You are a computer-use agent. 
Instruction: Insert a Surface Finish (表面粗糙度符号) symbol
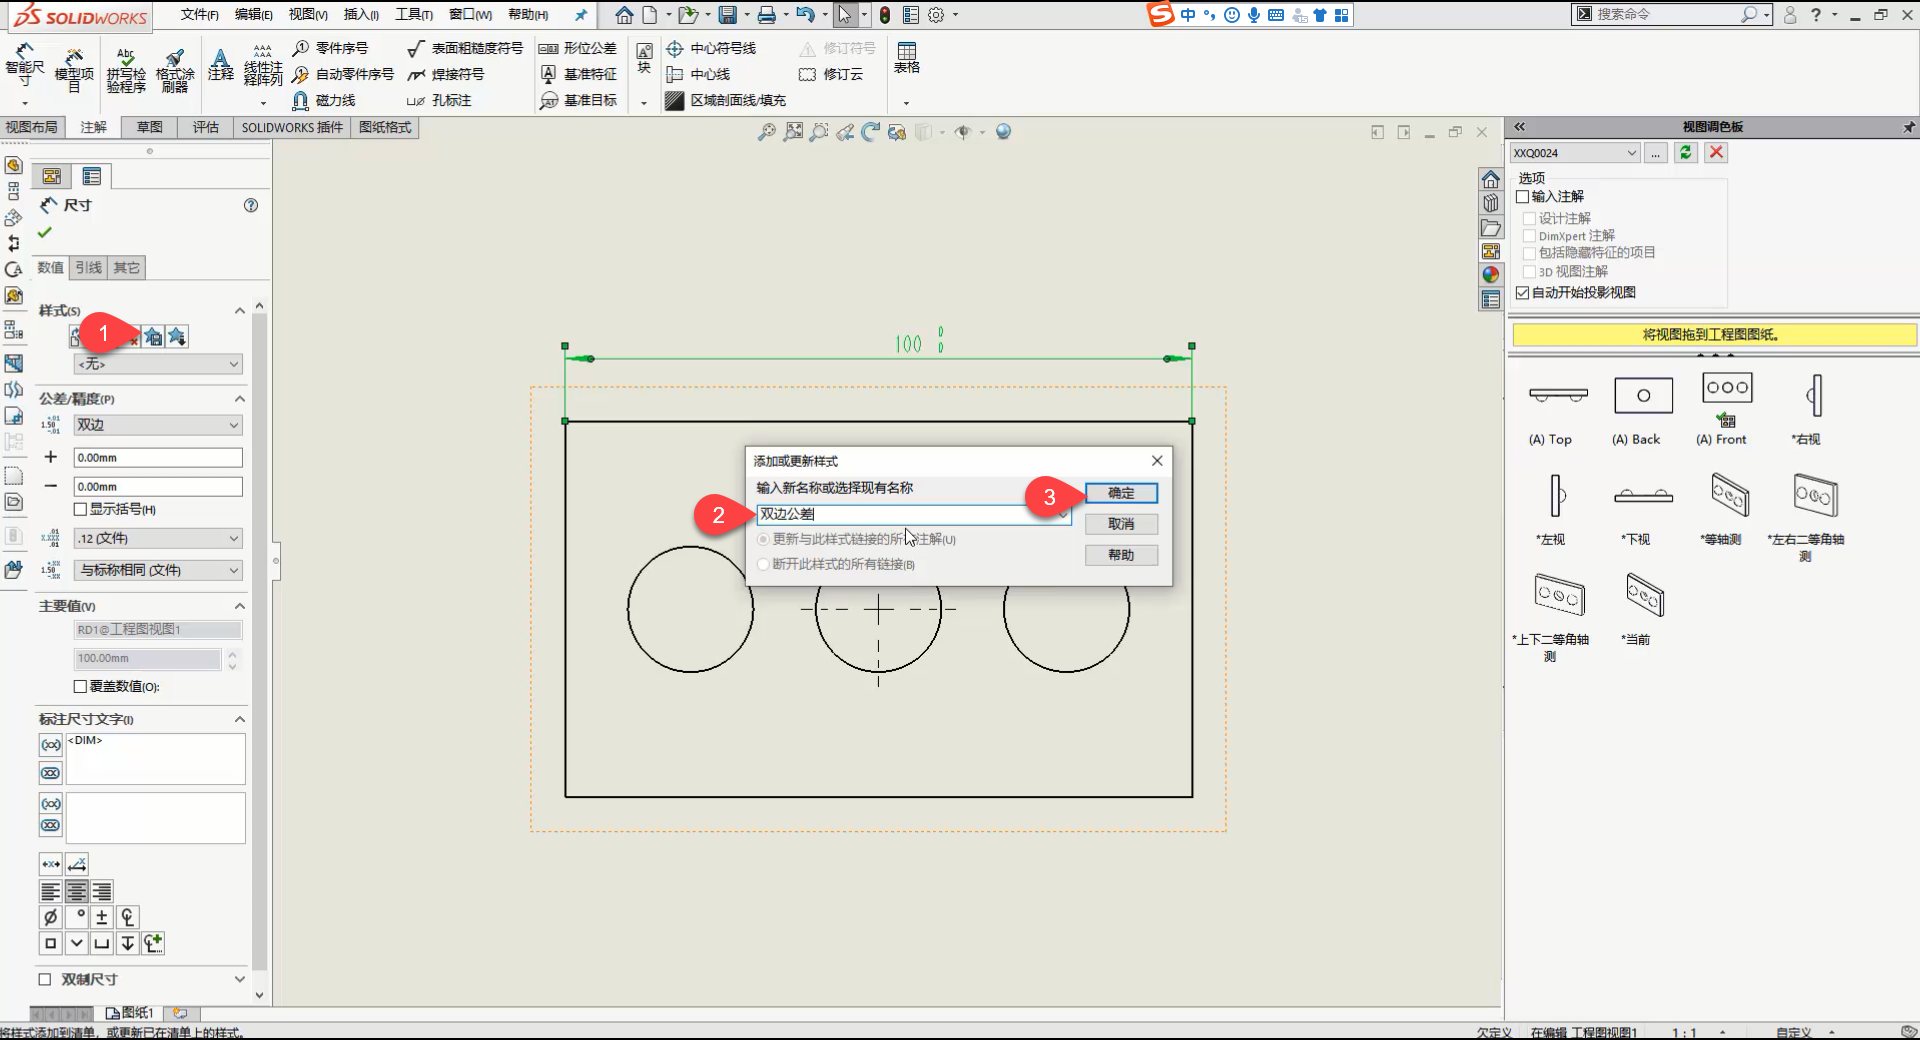point(465,48)
